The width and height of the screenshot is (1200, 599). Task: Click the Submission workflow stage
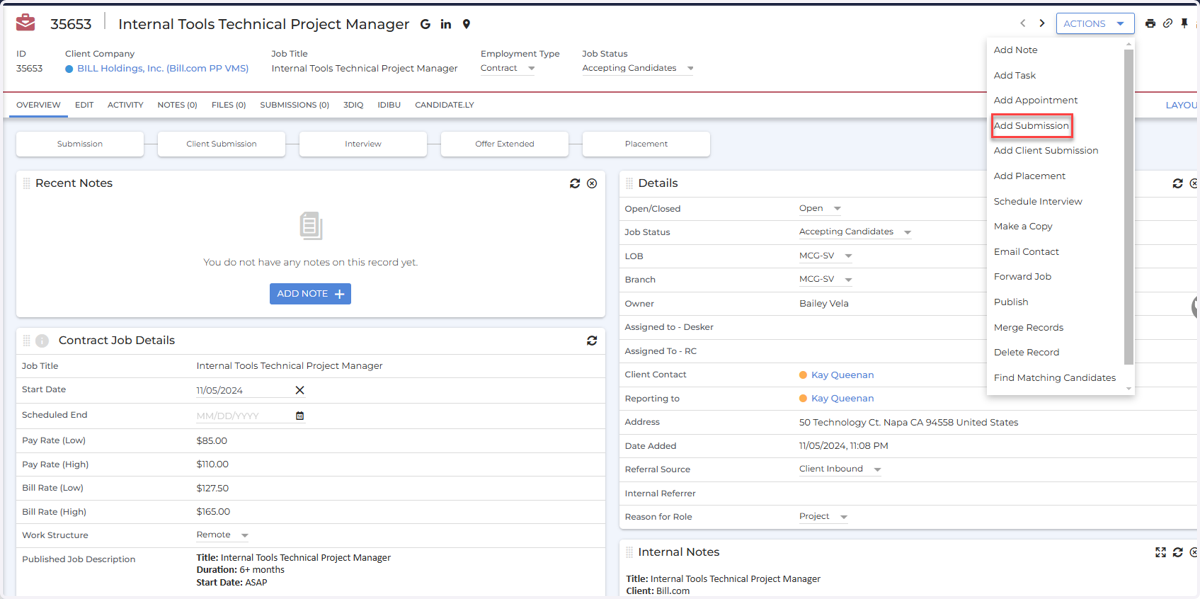(80, 144)
